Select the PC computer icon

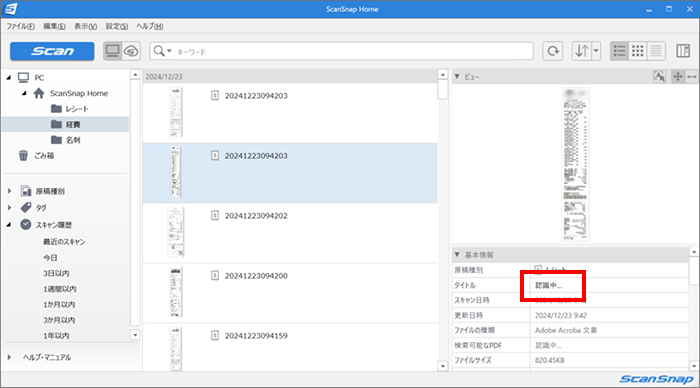pos(23,78)
